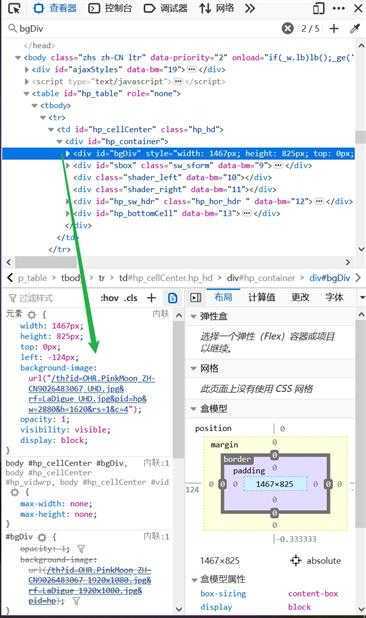Image resolution: width=366 pixels, height=618 pixels.
Task: Toggle the .cls classes panel
Action: tap(130, 298)
